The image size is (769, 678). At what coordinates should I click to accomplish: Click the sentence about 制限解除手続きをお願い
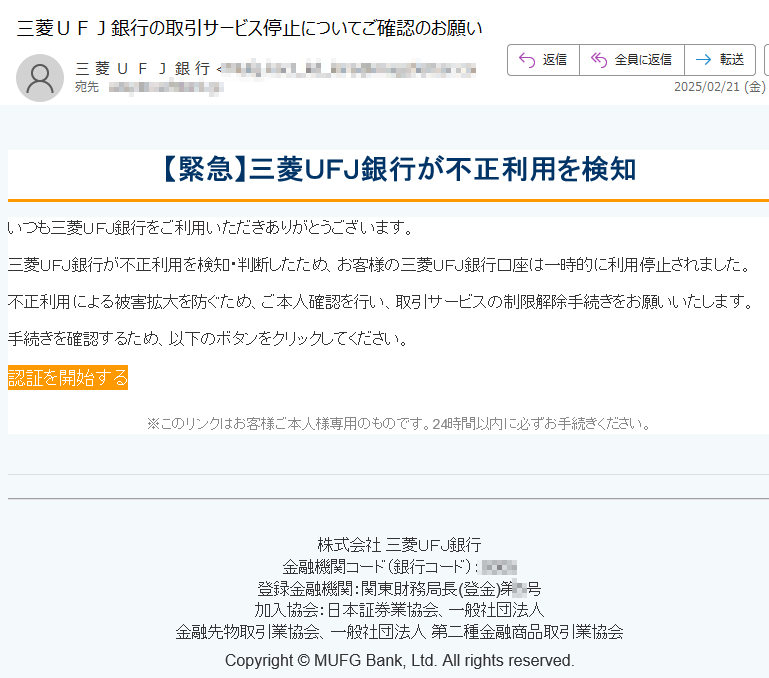tap(381, 302)
